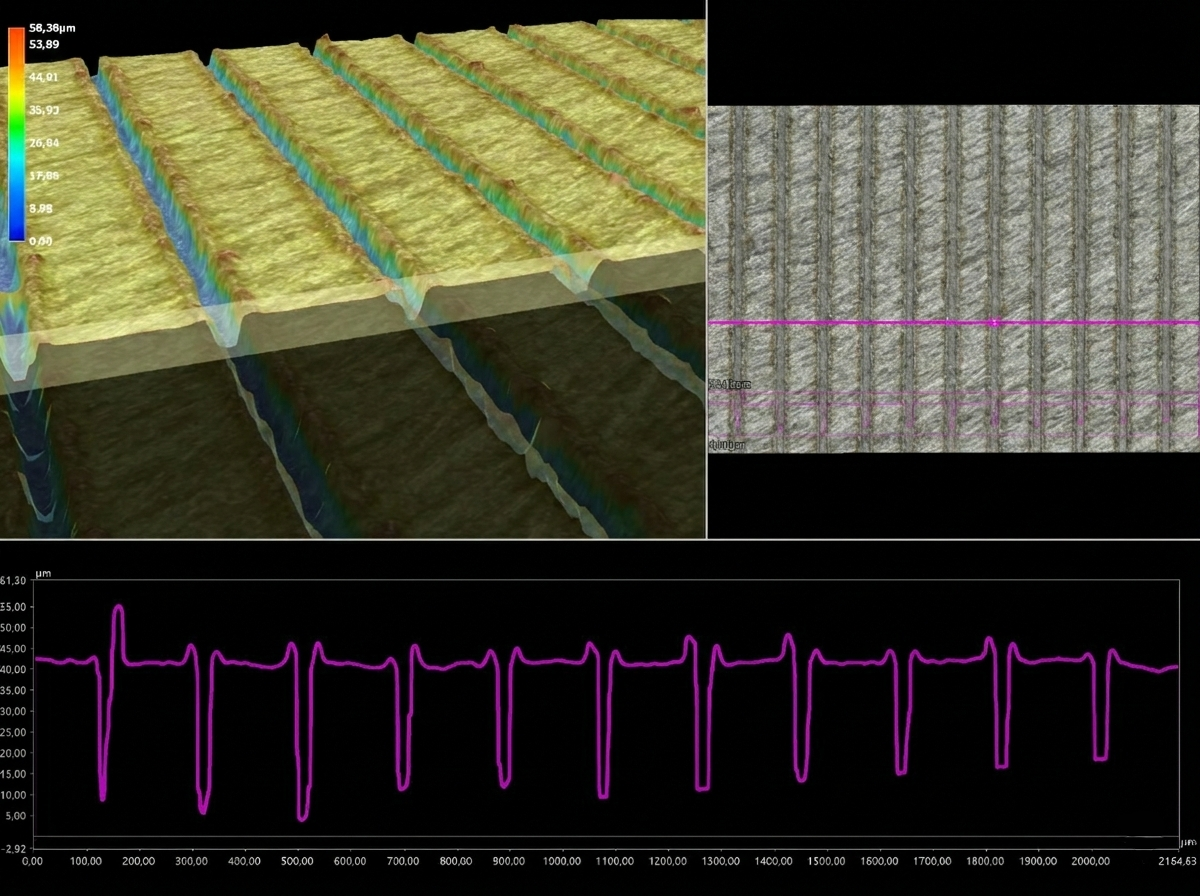Screen dimensions: 1200x896
Task: Select the magenta cross-section line in the micrograph
Action: (x=850, y=323)
